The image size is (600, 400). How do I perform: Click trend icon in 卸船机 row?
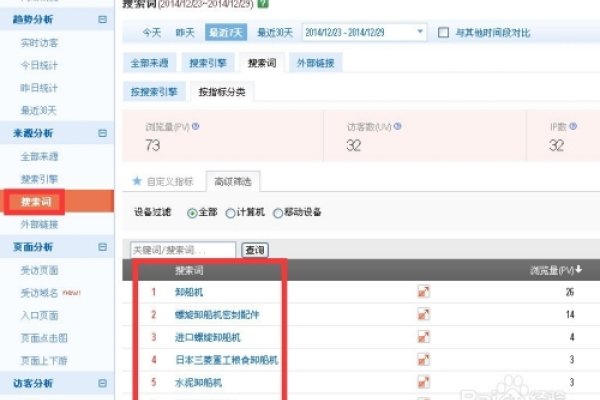pos(424,292)
